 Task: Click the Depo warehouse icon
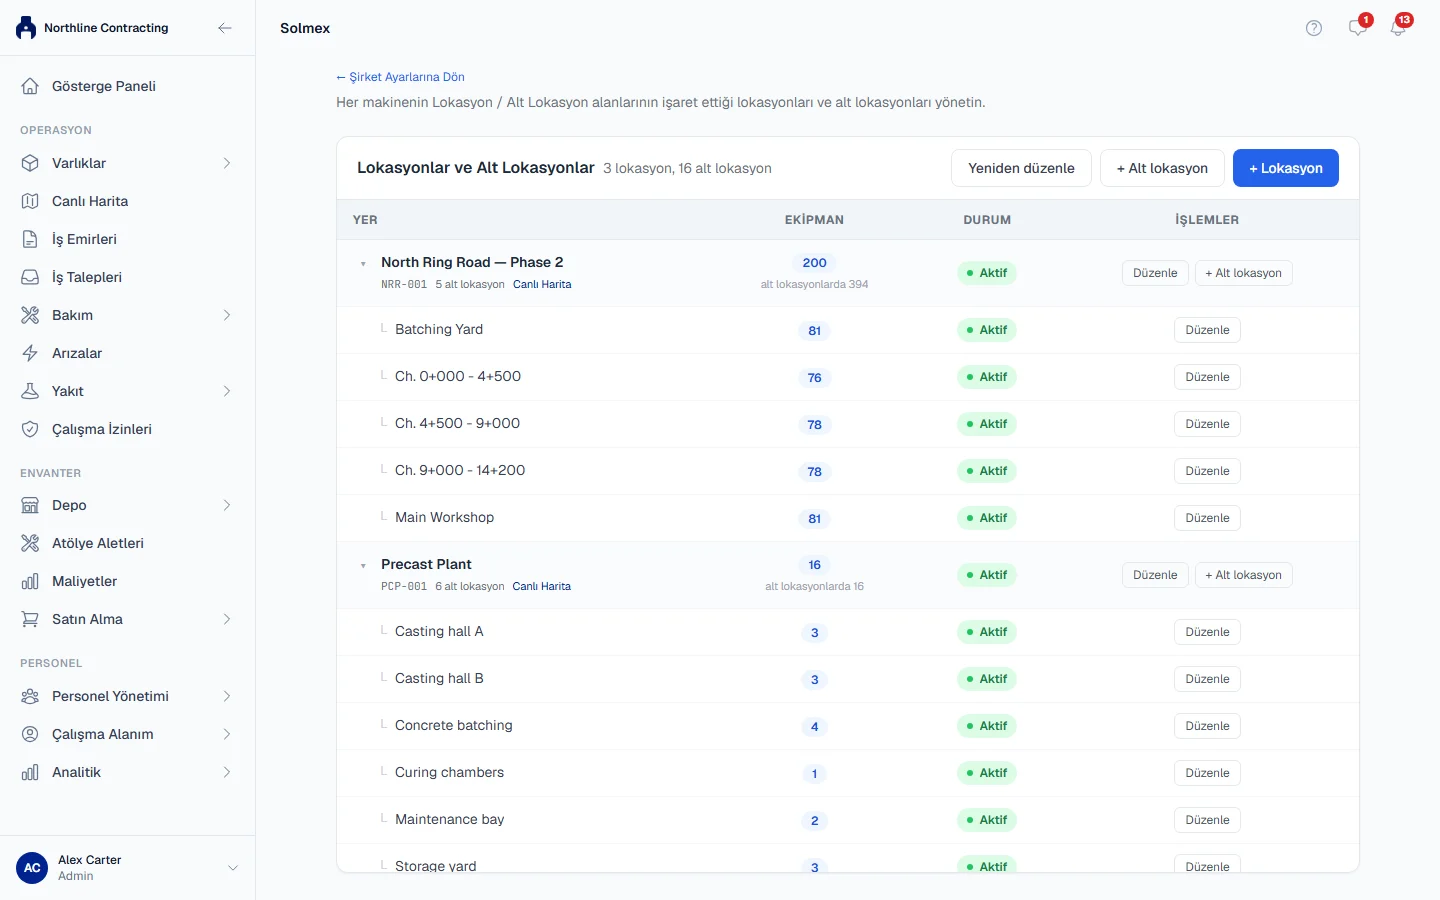[x=30, y=505]
